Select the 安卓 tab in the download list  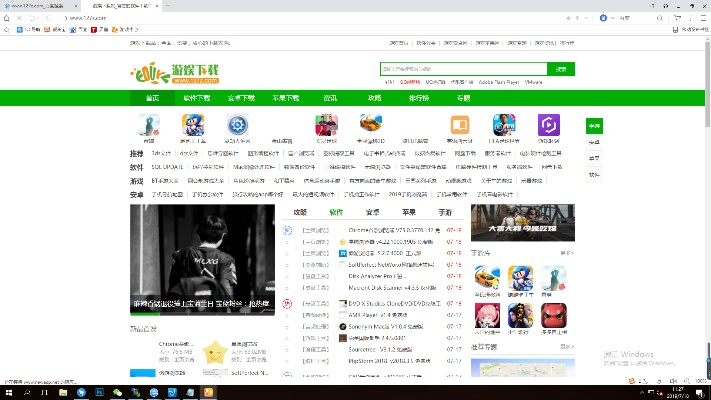(x=372, y=213)
